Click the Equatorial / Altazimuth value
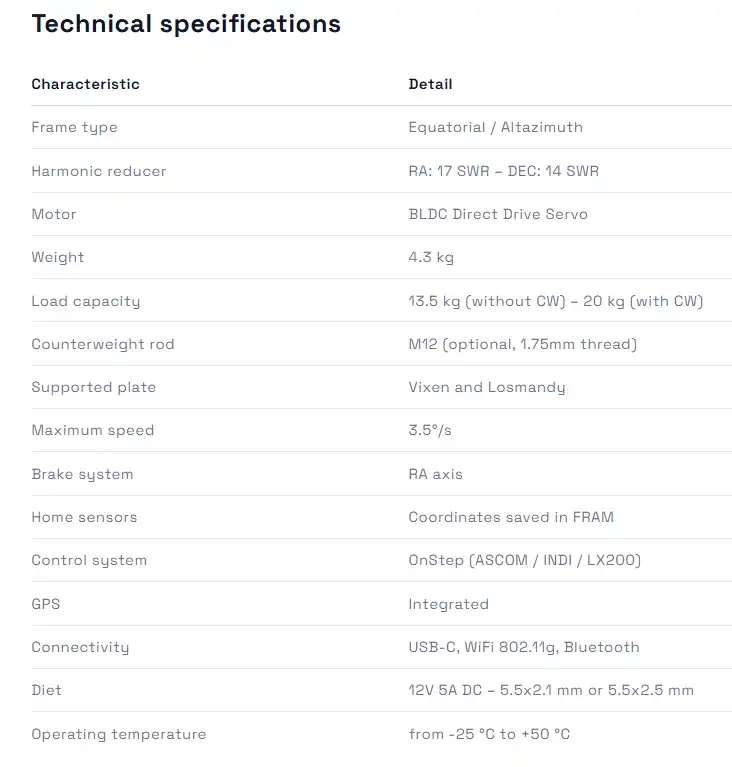The width and height of the screenshot is (732, 767). point(495,127)
